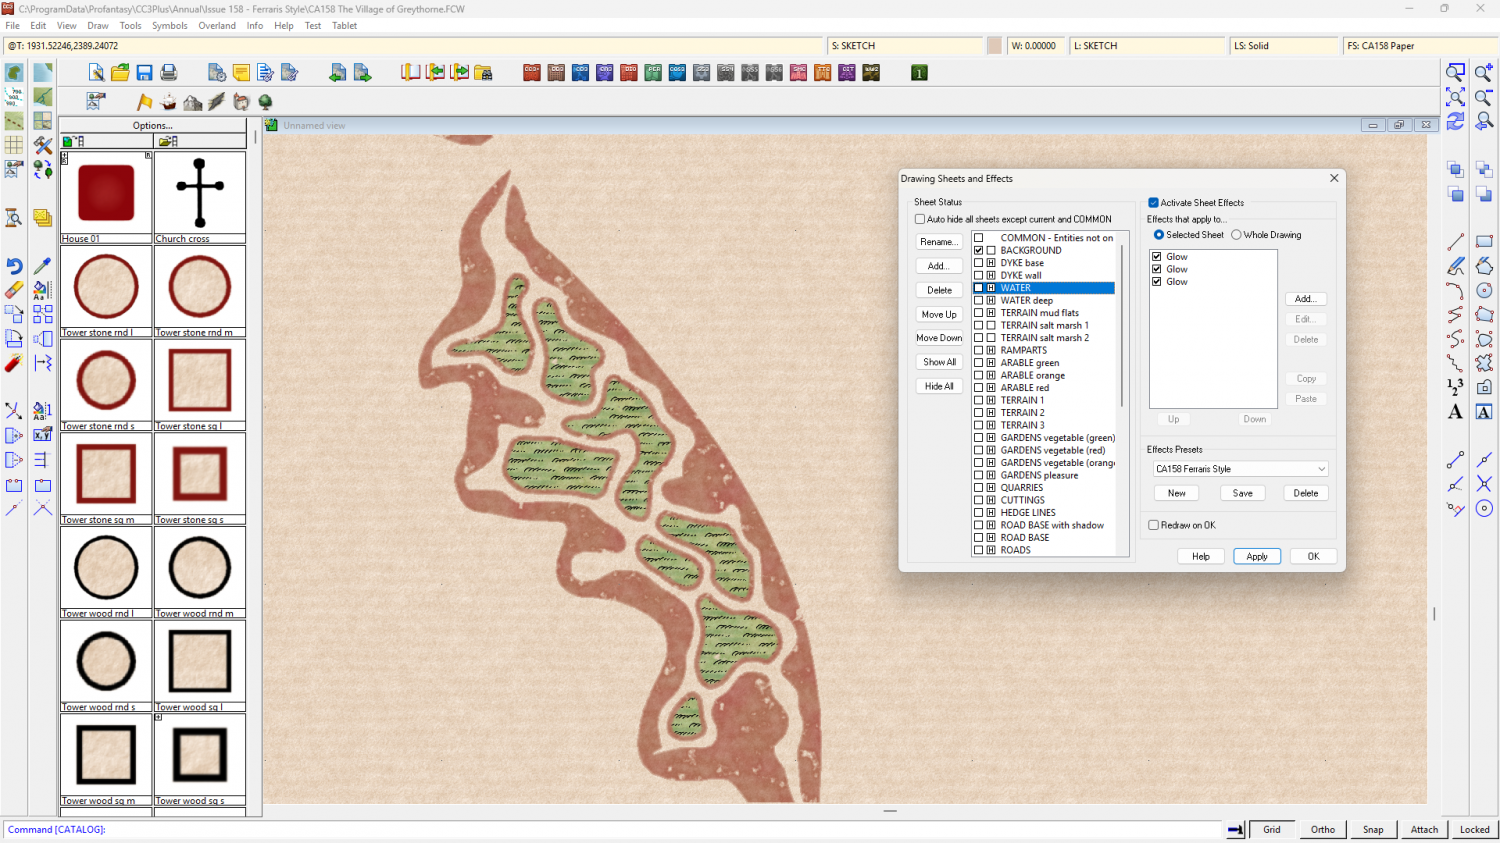
Task: Click the Undo arrow icon
Action: [x=14, y=266]
